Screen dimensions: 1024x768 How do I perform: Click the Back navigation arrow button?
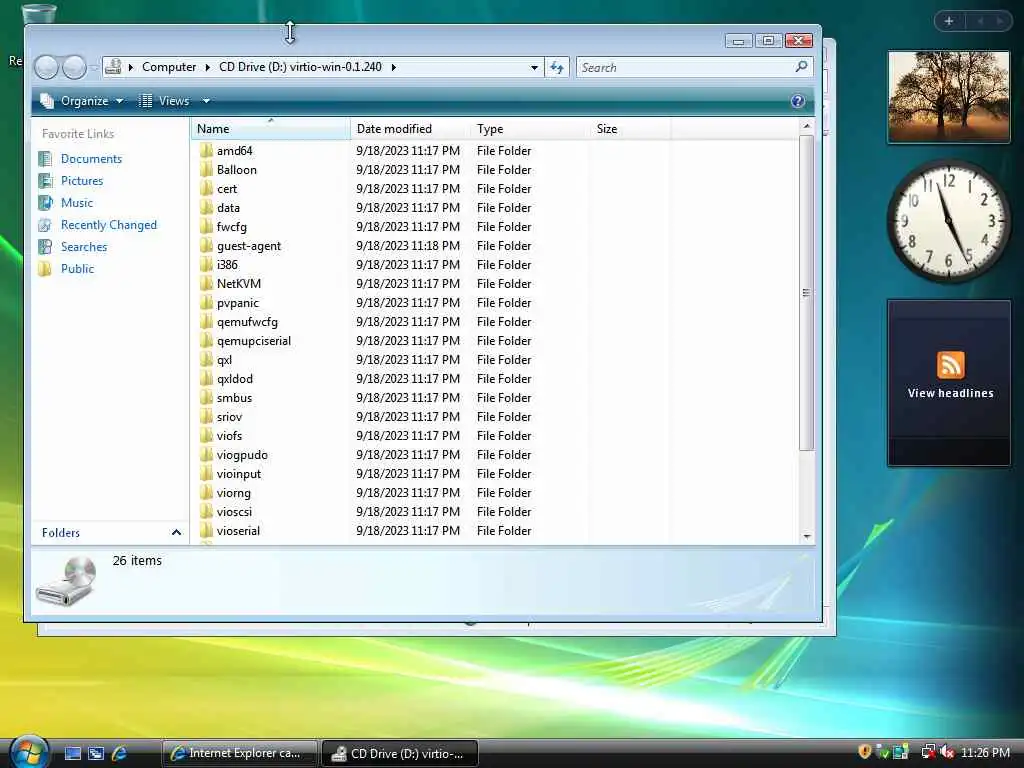click(x=46, y=67)
